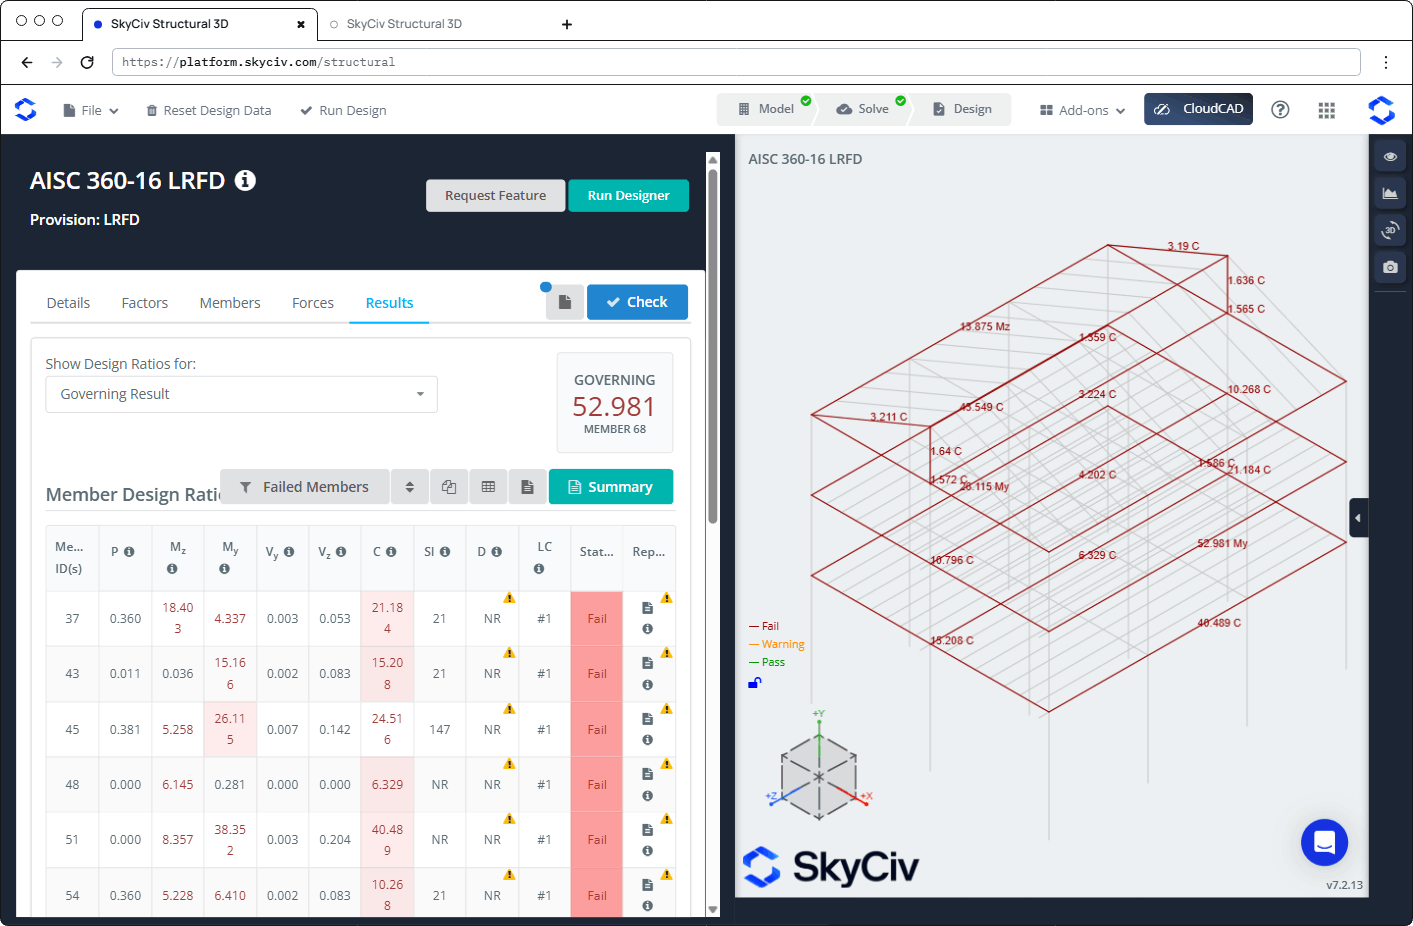Switch to the Factors tab

(145, 303)
